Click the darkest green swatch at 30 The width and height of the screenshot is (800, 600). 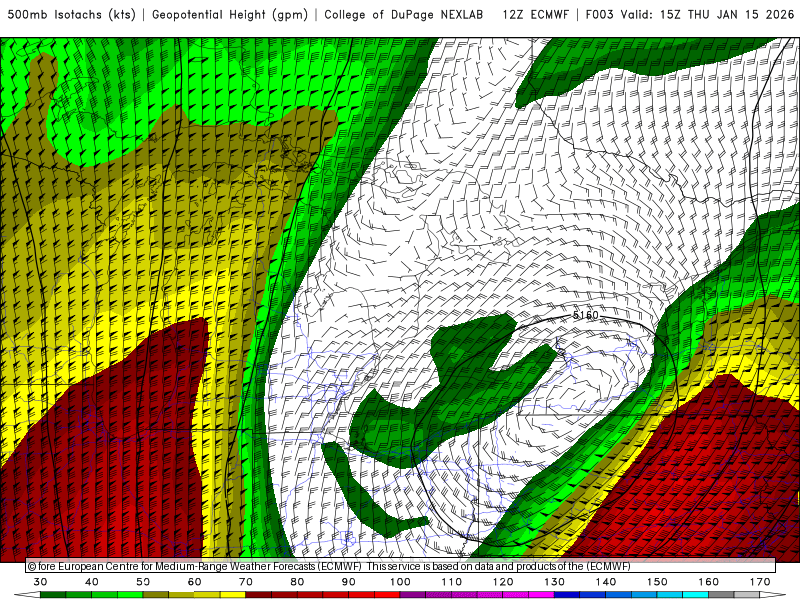53,595
